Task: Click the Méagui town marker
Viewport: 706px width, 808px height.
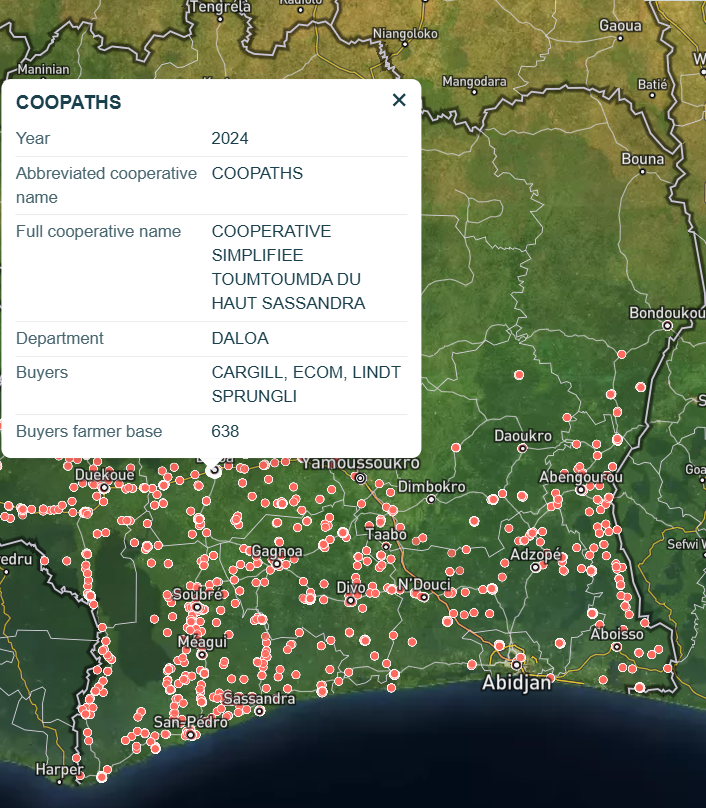Action: (202, 654)
